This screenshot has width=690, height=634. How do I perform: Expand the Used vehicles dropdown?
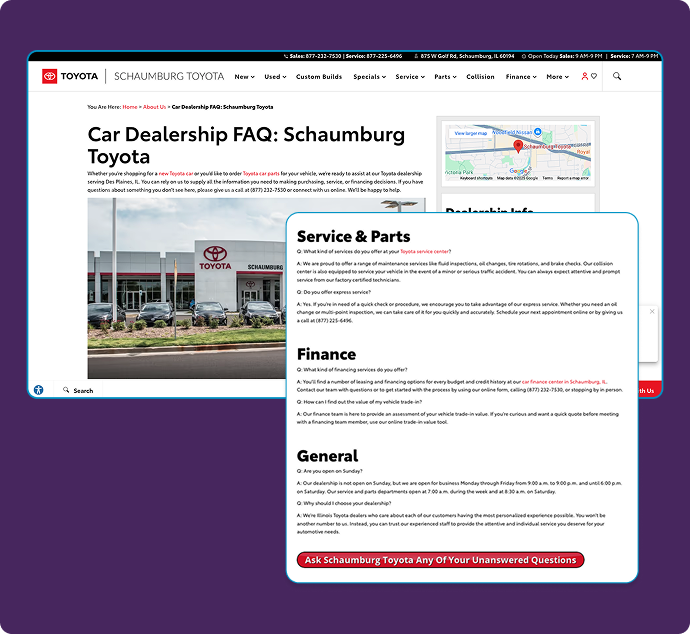274,77
